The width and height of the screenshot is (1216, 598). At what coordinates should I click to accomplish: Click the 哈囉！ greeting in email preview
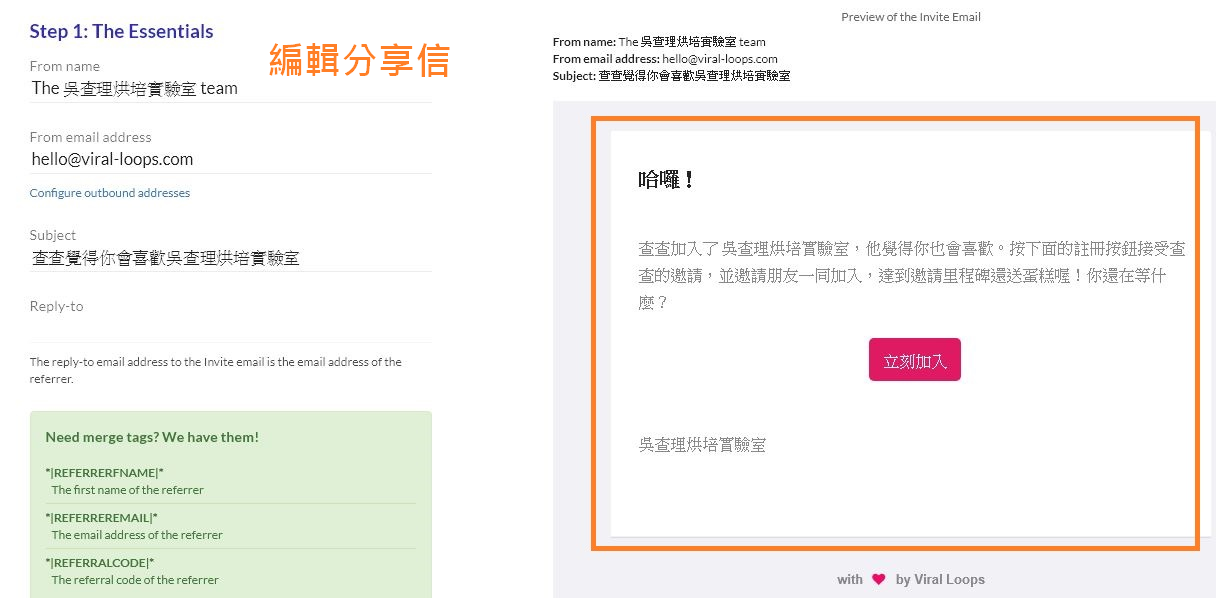pos(666,180)
